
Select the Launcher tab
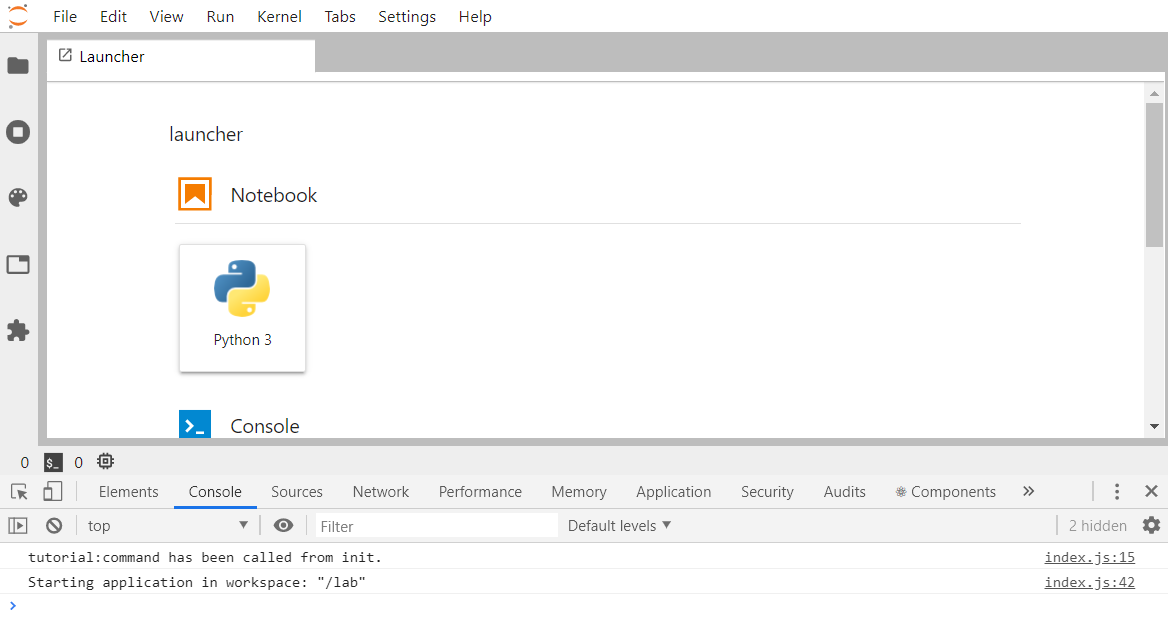tap(181, 57)
